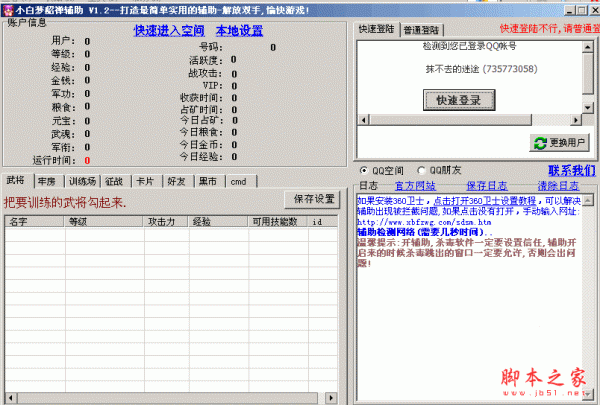Click general table scroll left arrow

tap(10, 398)
